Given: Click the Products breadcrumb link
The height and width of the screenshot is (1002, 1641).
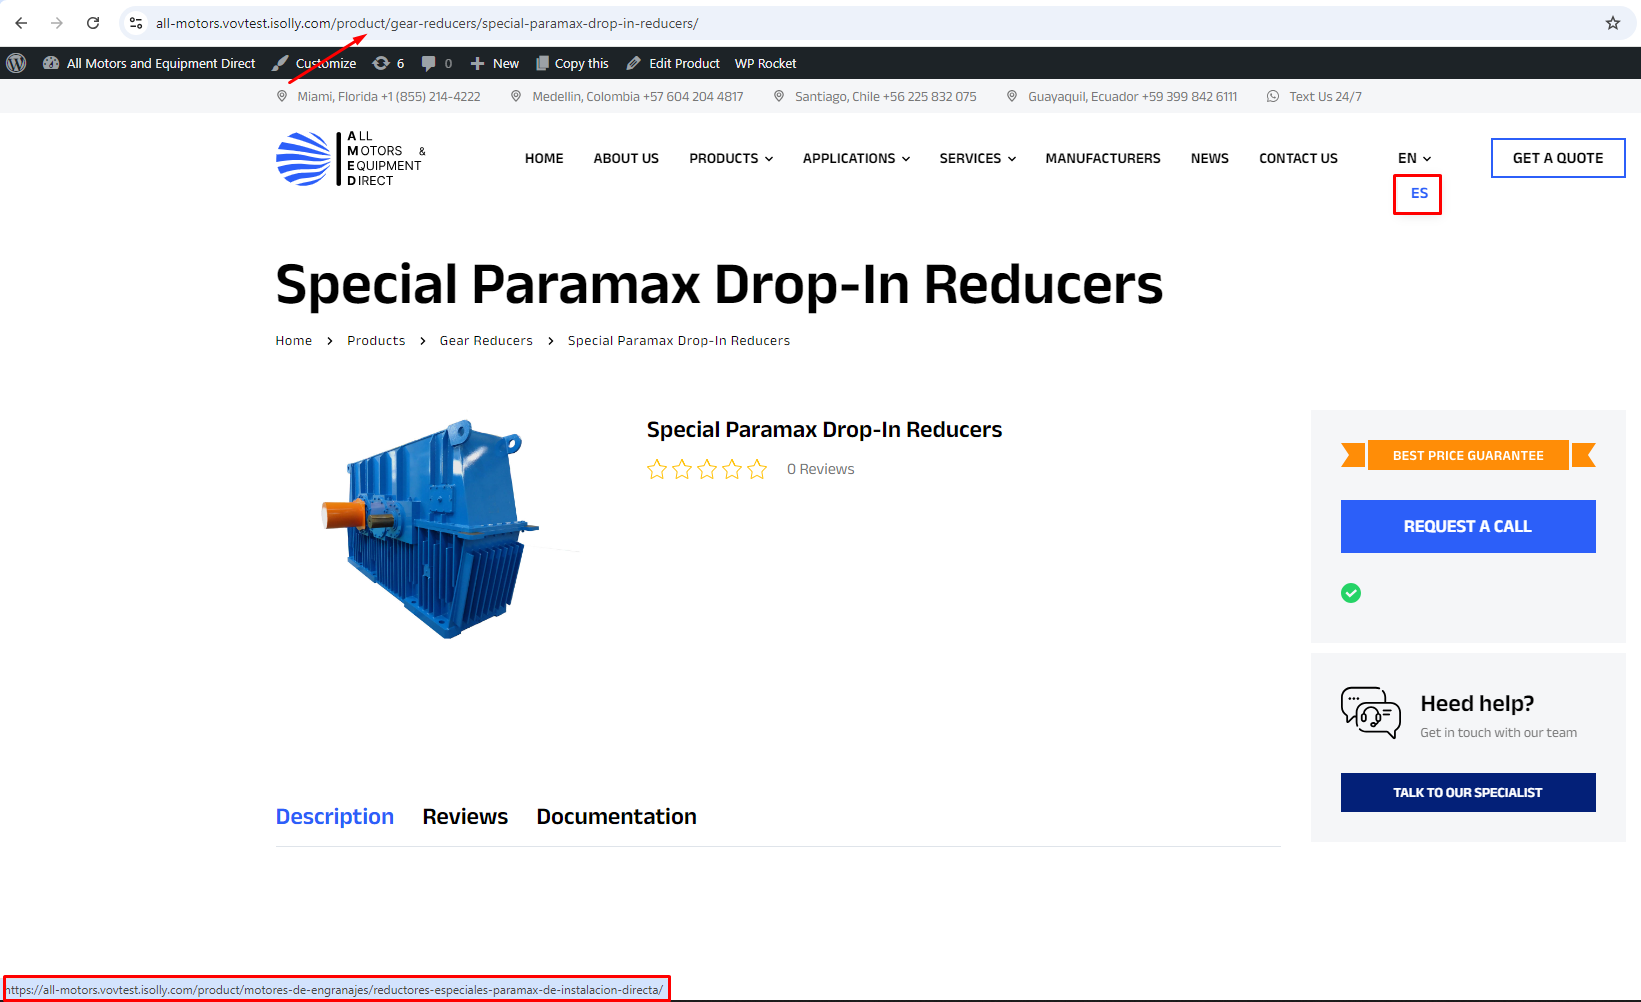Looking at the screenshot, I should click(x=376, y=341).
